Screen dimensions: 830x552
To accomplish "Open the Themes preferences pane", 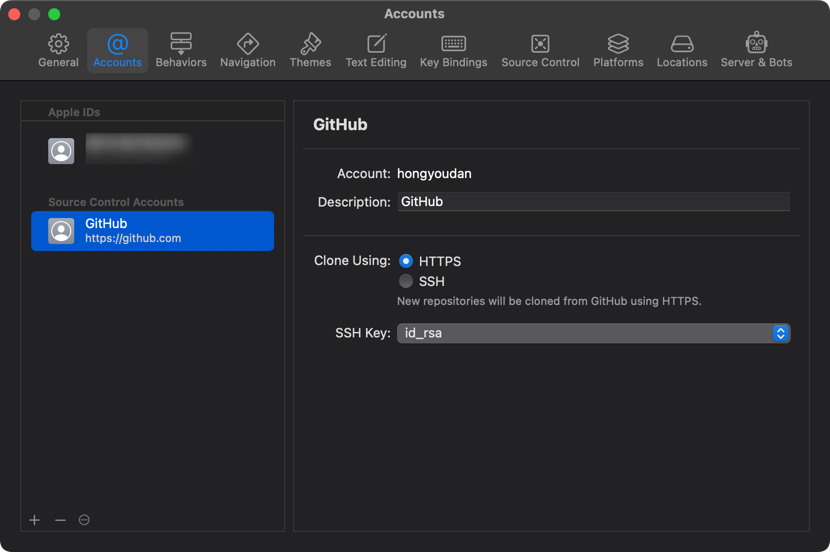I will point(310,50).
